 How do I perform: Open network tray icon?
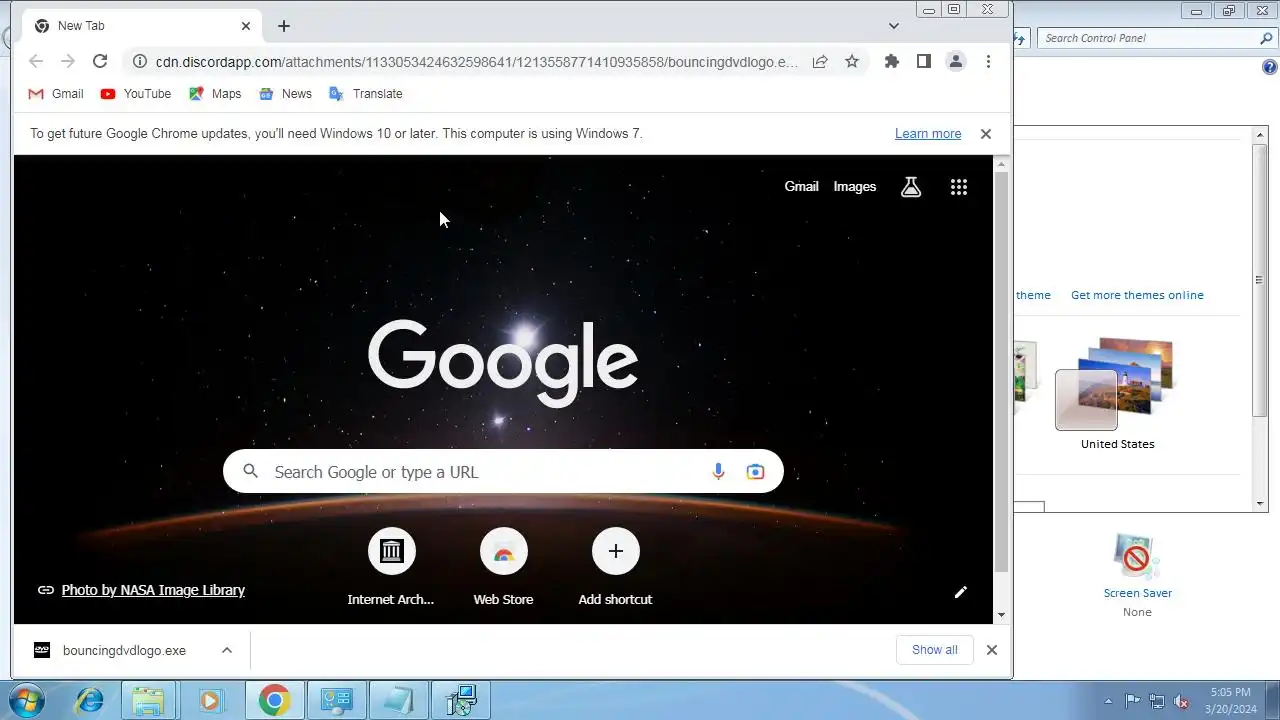[x=1157, y=701]
